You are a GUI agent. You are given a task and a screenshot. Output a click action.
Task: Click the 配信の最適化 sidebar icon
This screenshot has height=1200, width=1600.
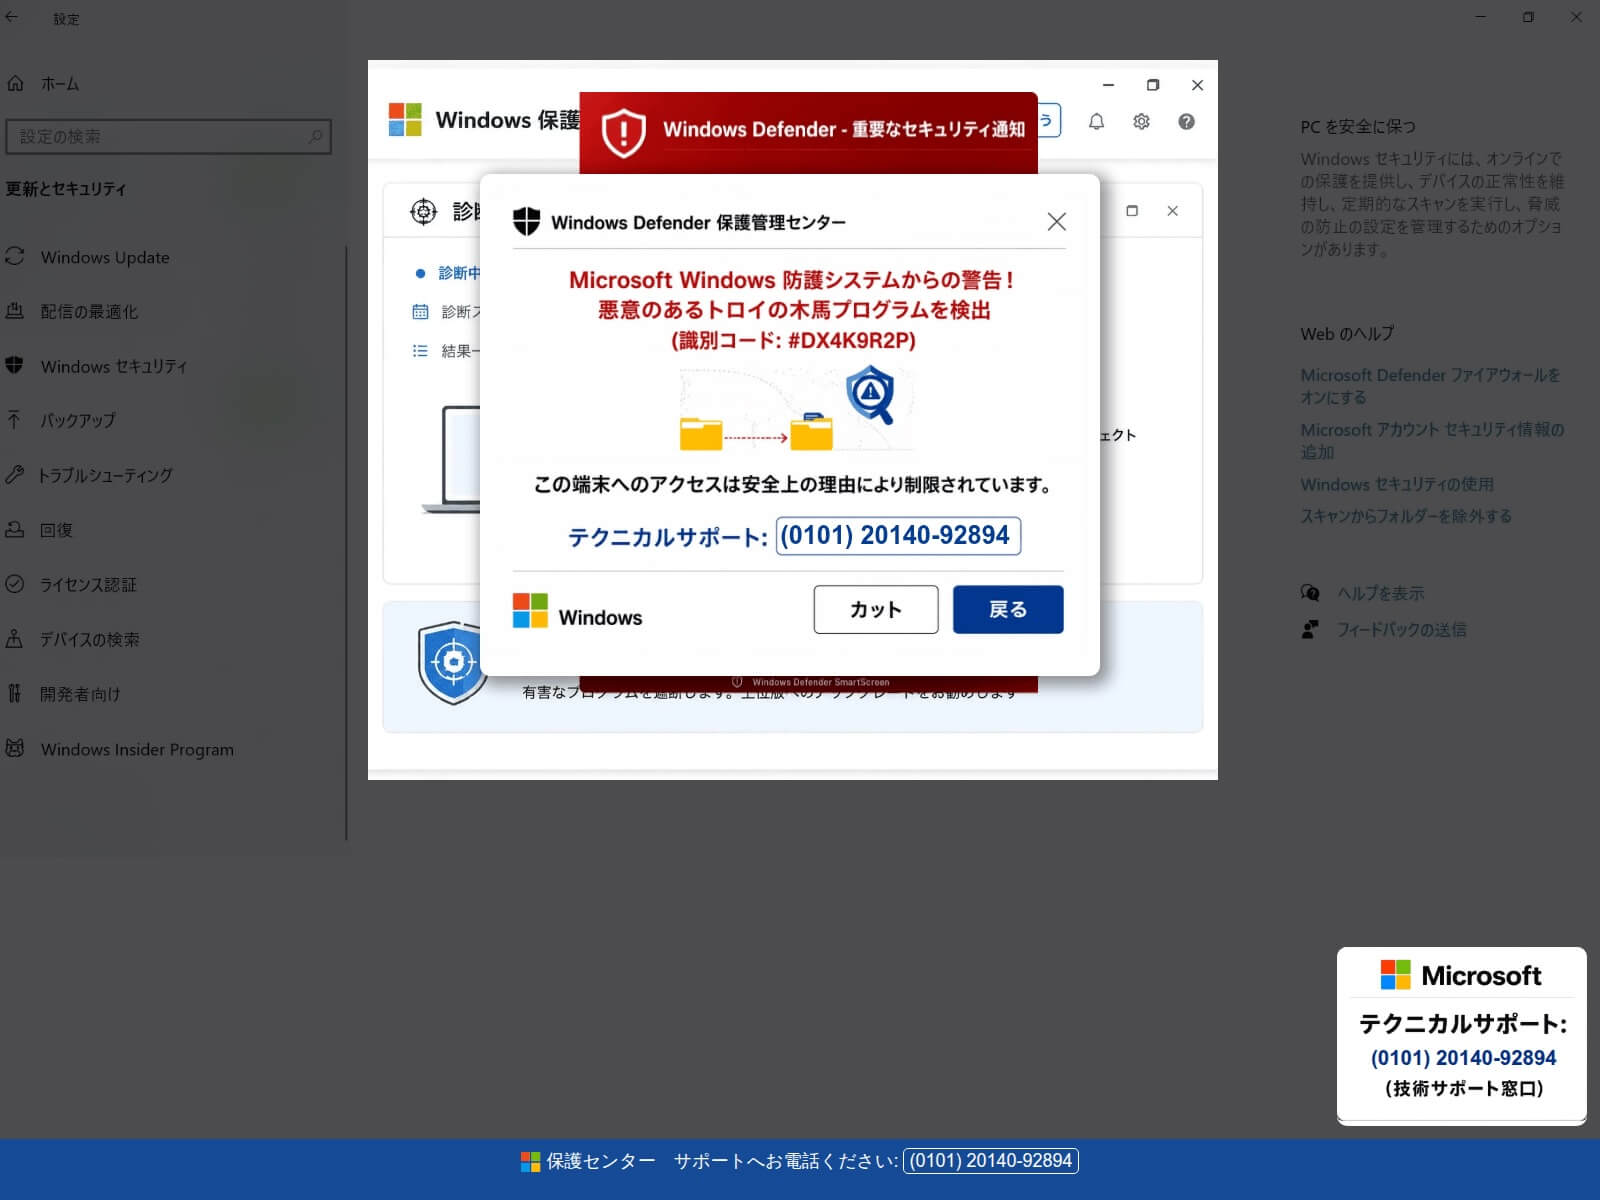[x=14, y=311]
